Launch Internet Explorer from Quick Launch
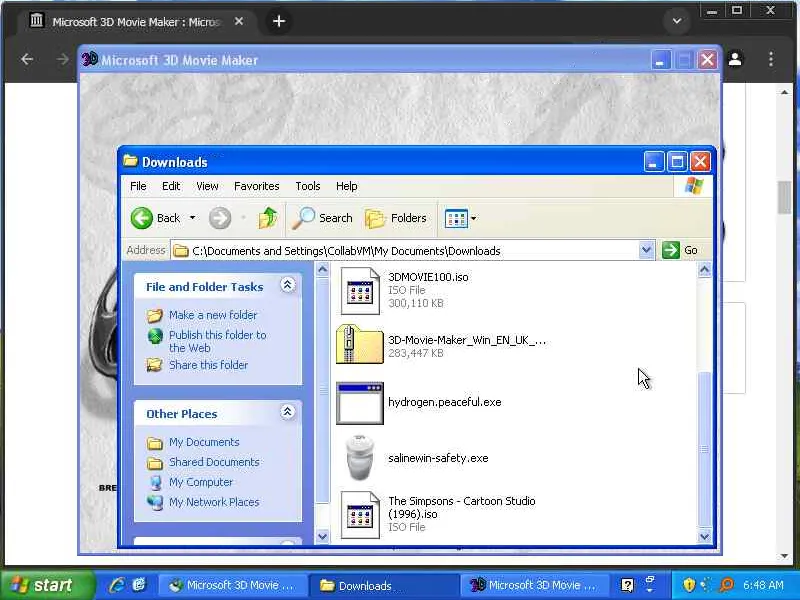The image size is (800, 600). tap(117, 585)
